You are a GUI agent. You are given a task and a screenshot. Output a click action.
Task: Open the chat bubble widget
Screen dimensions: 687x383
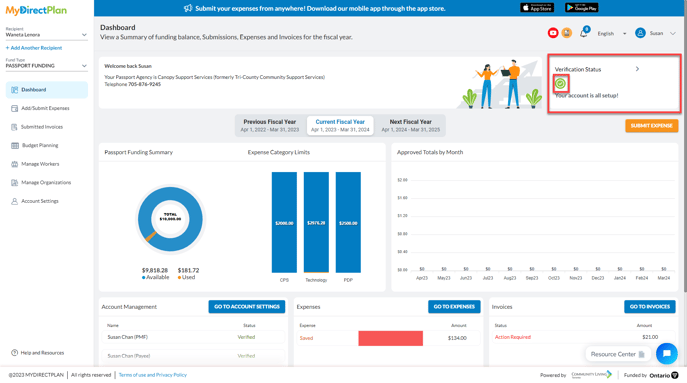(x=666, y=354)
